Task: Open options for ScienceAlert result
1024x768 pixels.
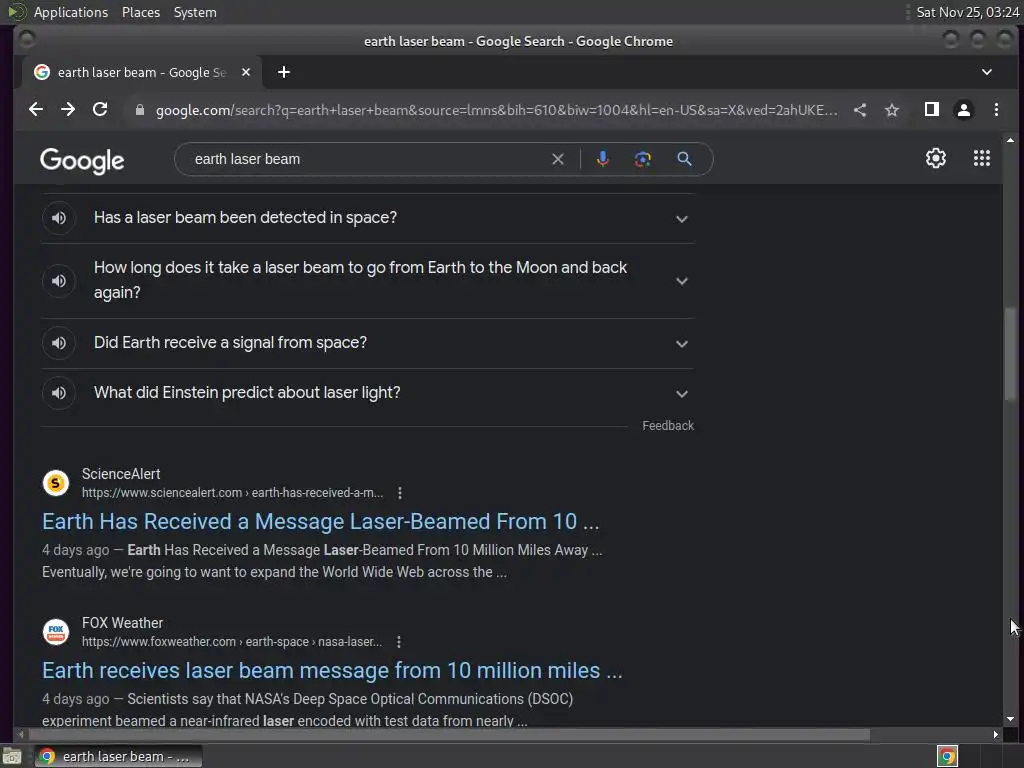Action: pyautogui.click(x=400, y=493)
